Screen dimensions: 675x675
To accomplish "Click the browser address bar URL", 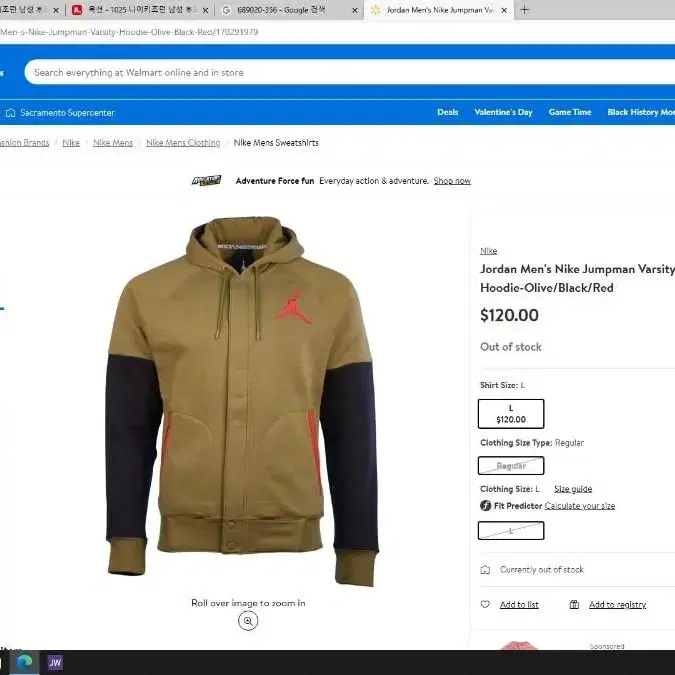I will 129,32.
